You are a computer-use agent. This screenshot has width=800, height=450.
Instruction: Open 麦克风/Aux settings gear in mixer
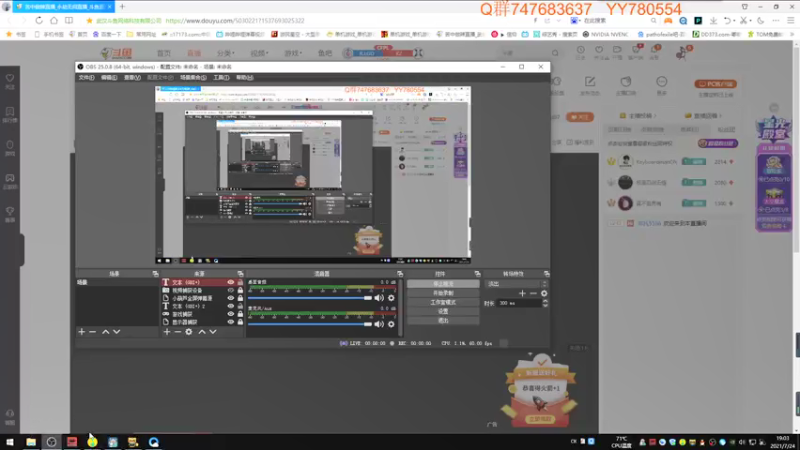[391, 324]
